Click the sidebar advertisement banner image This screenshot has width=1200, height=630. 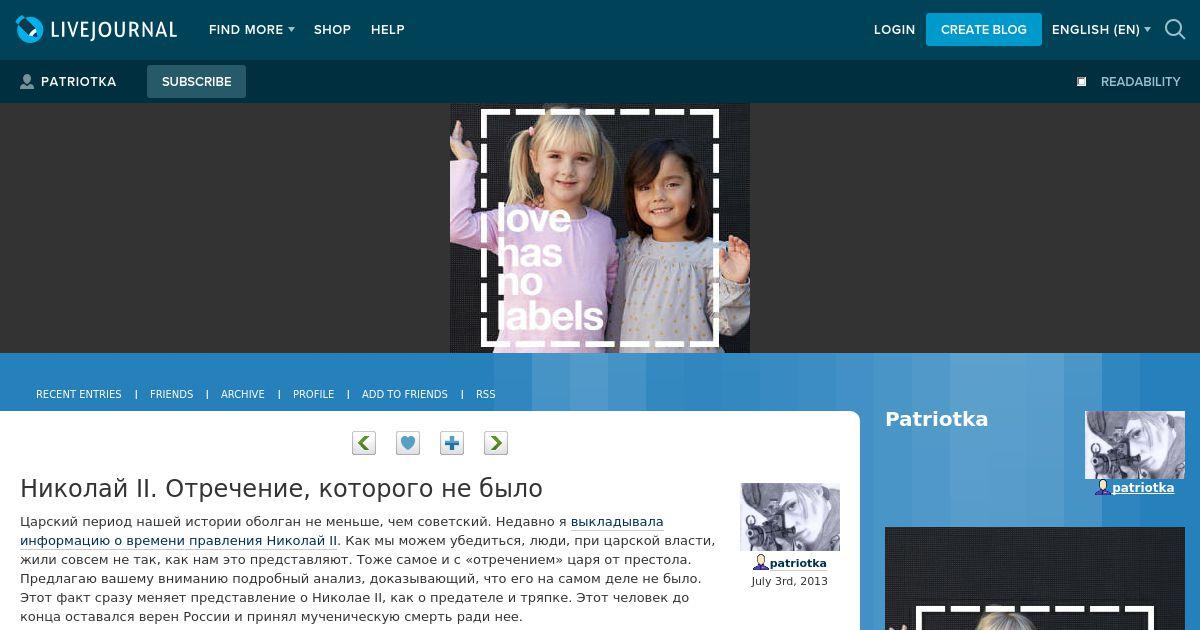(x=1035, y=578)
